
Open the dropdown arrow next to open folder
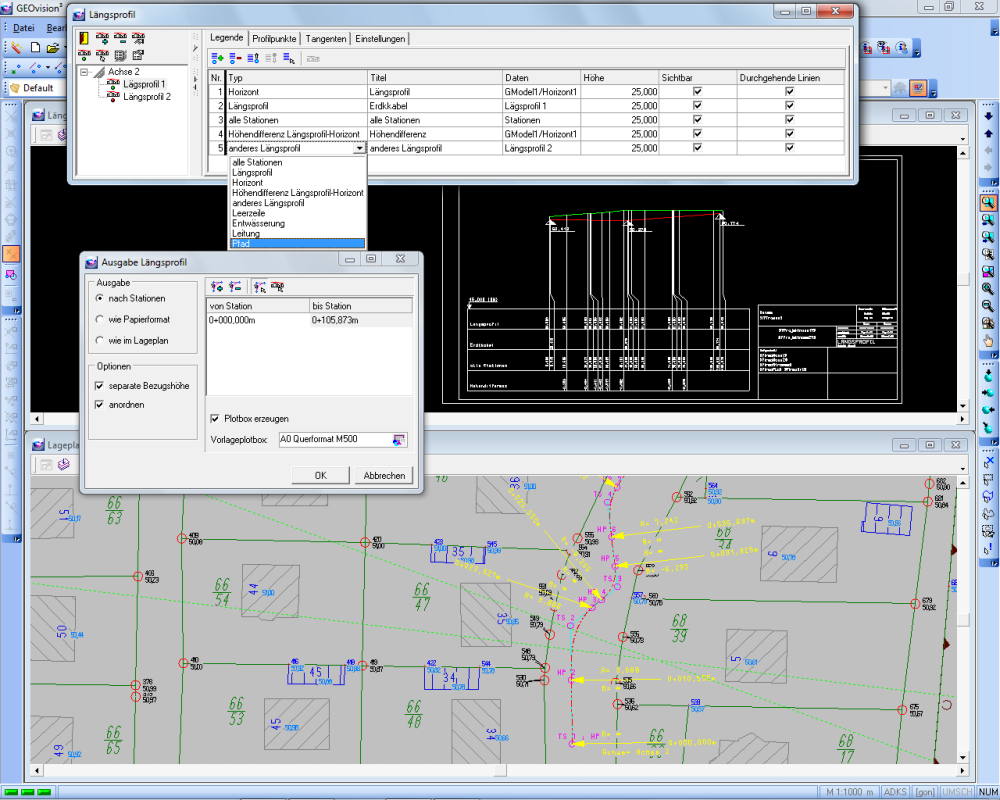click(64, 48)
